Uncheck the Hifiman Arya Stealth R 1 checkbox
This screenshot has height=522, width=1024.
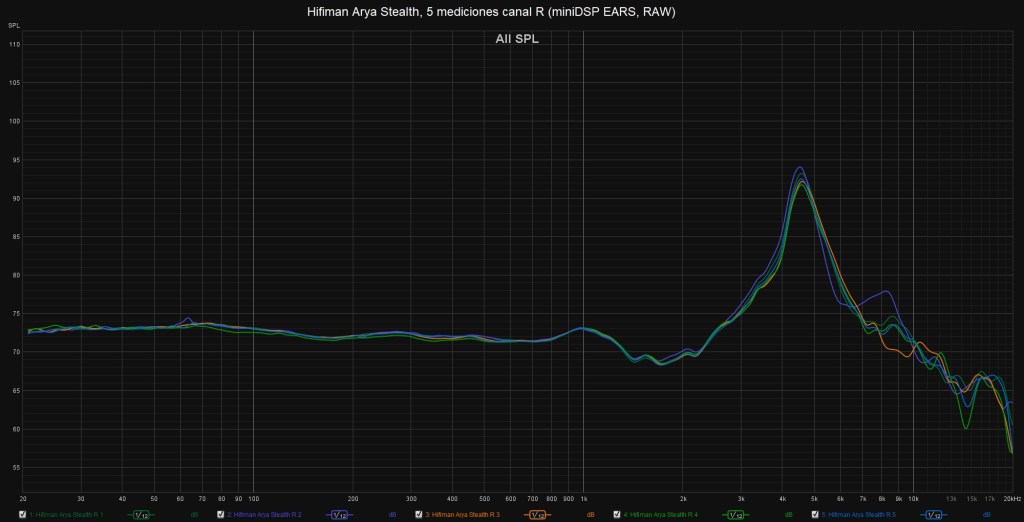23,514
